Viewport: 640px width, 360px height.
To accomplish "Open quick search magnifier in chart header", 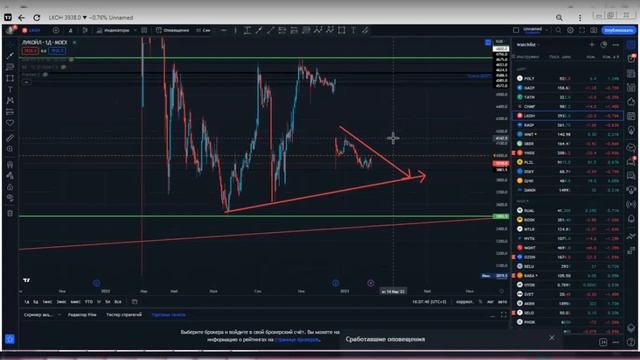I will click(x=558, y=30).
